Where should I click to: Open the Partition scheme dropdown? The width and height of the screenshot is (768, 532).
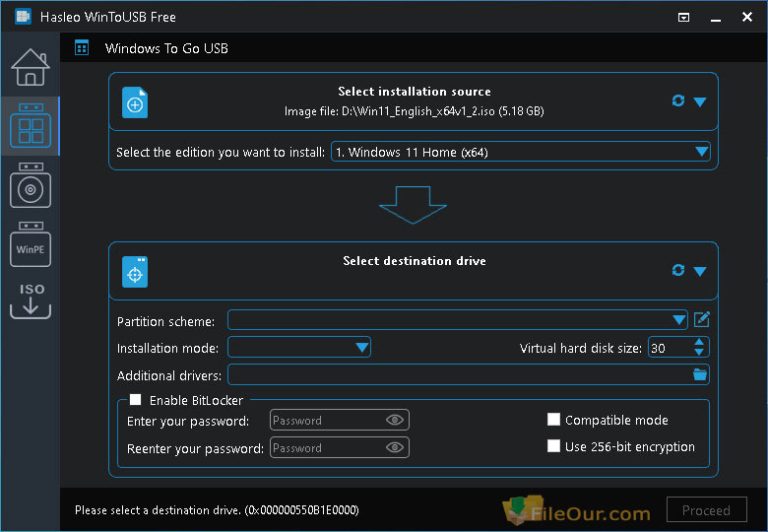(457, 320)
